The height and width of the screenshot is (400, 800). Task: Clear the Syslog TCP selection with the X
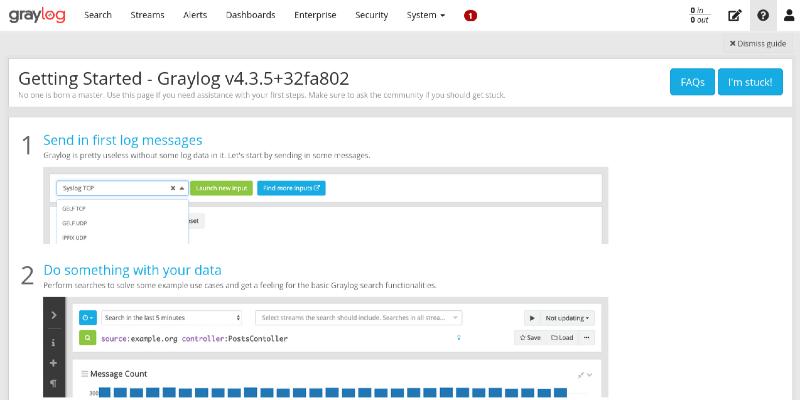(172, 188)
